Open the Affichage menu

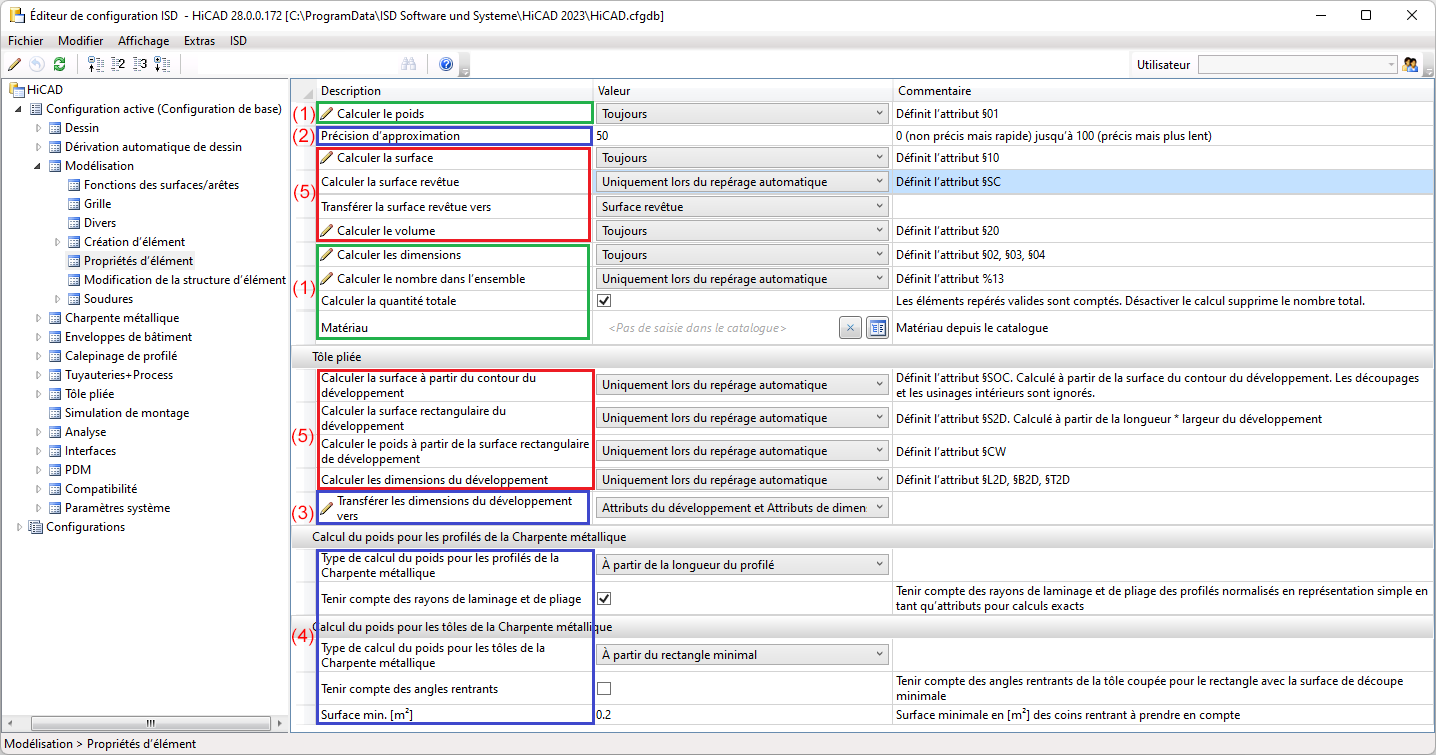coord(143,41)
